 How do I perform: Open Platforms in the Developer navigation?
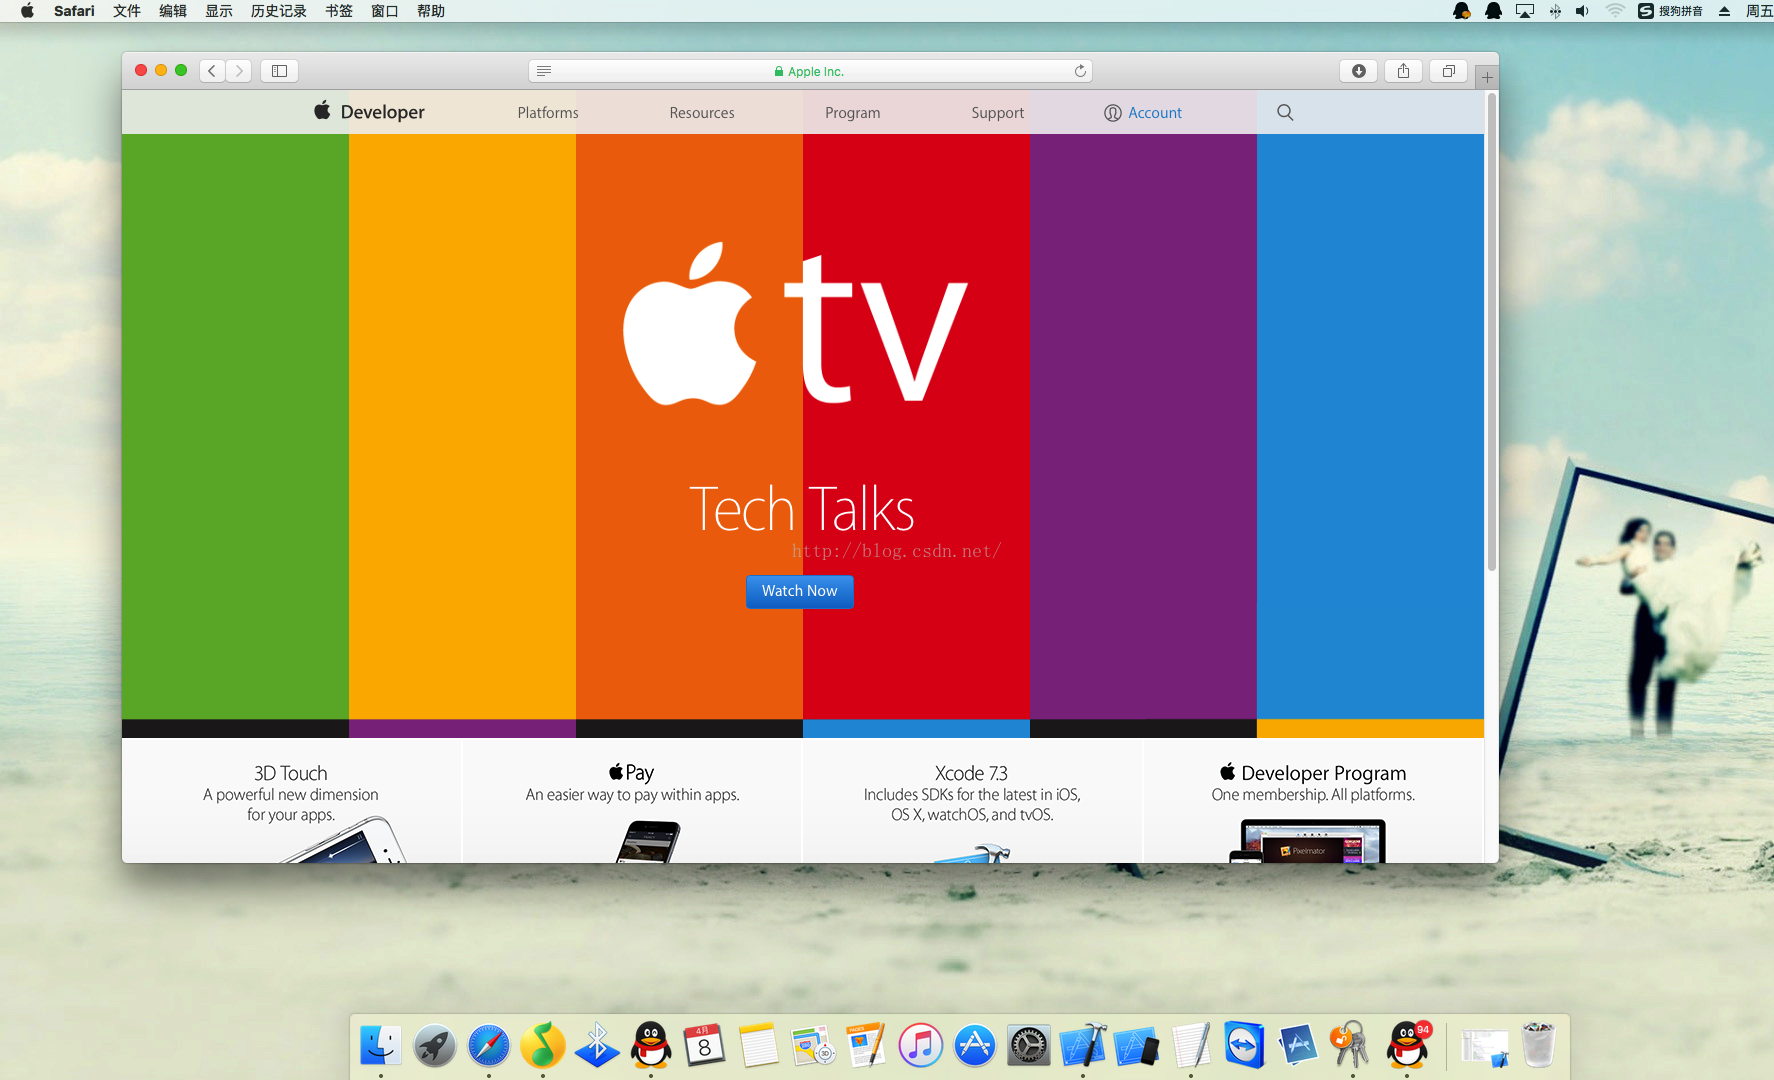(548, 113)
